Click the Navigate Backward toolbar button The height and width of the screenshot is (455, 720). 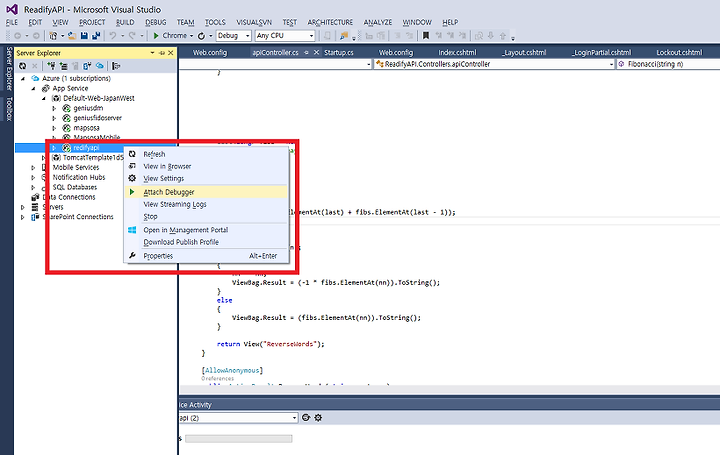click(17, 36)
